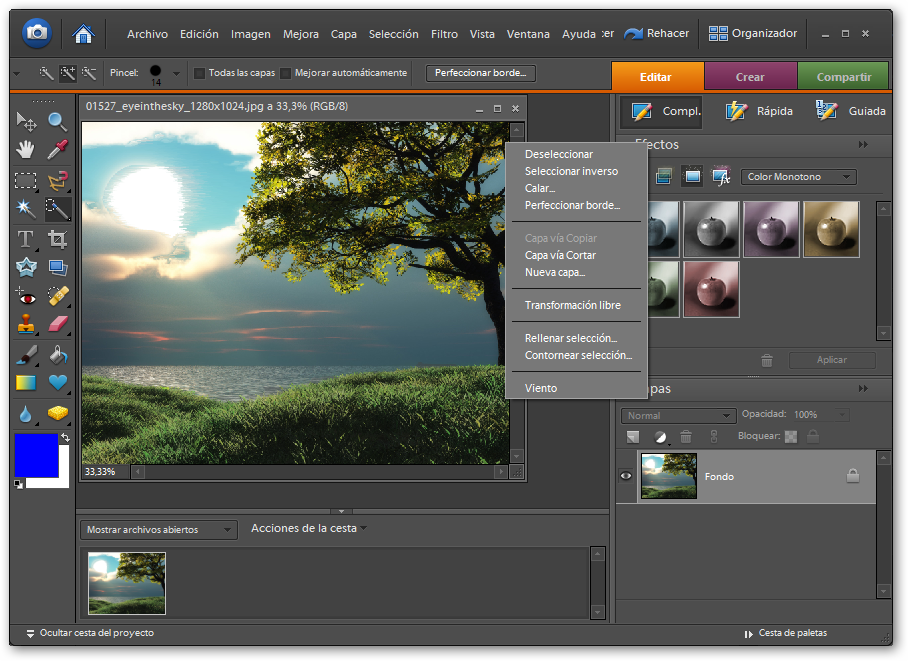Choose the horizontal Text tool

tap(26, 239)
